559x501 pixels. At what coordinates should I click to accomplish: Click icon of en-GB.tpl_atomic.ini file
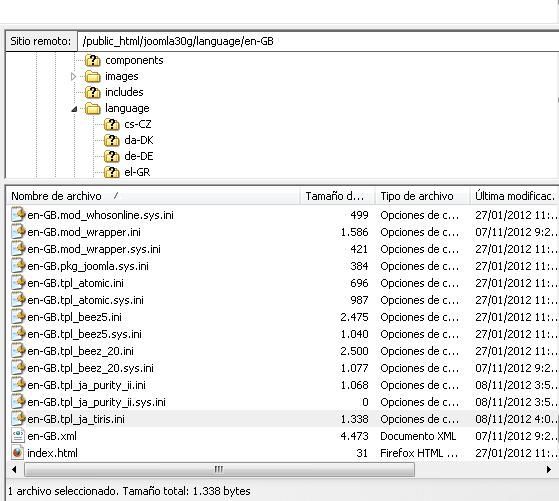[x=18, y=283]
